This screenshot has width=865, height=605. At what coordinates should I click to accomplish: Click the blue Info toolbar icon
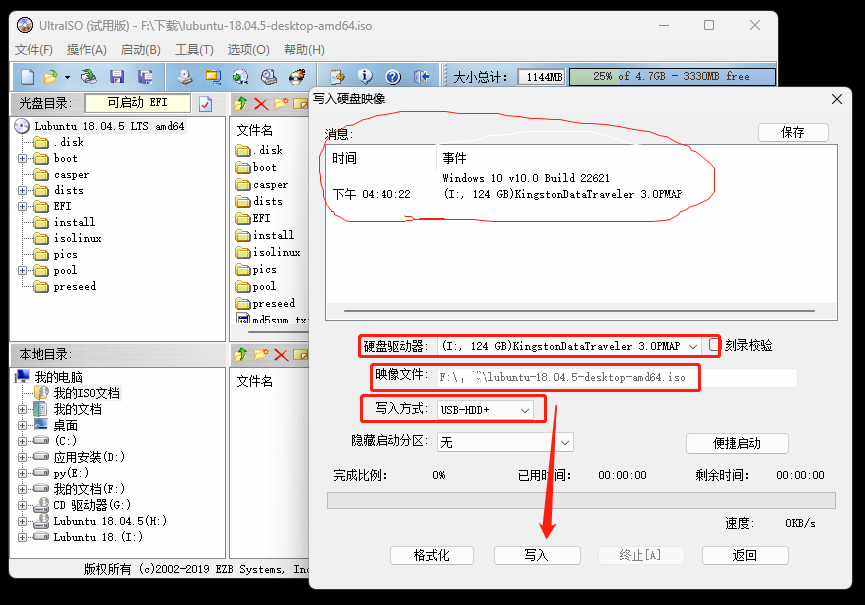tap(365, 77)
